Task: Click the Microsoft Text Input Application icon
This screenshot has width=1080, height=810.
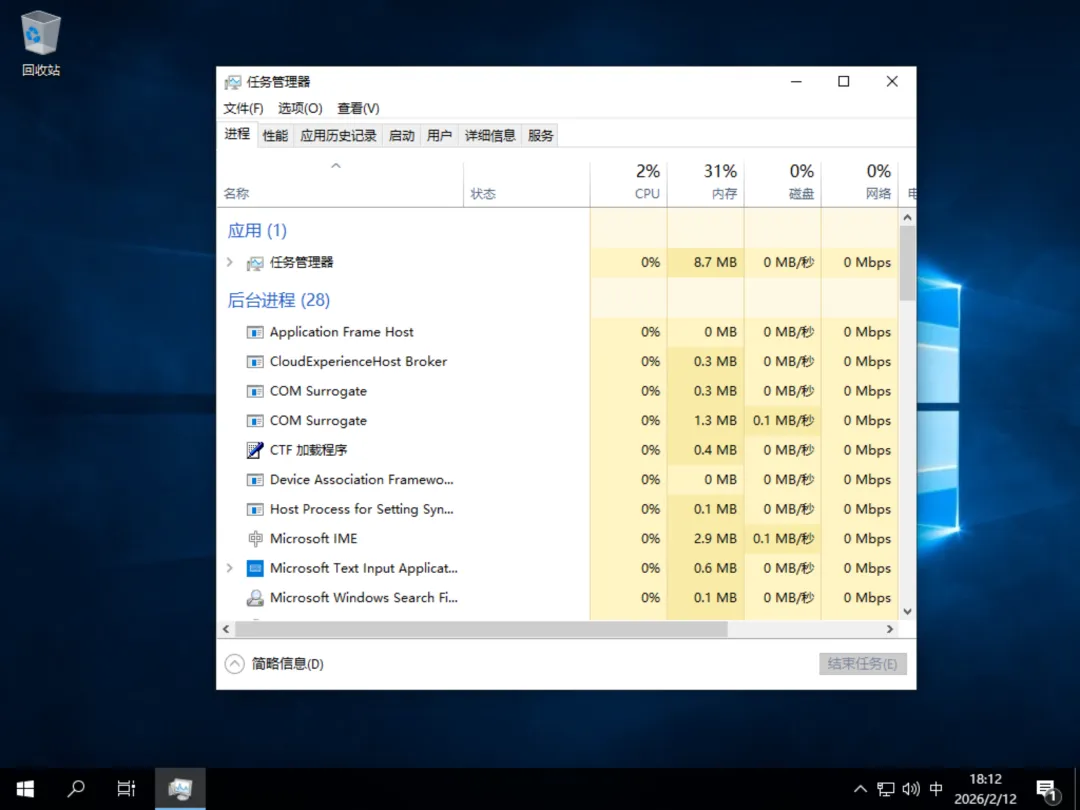Action: (255, 568)
